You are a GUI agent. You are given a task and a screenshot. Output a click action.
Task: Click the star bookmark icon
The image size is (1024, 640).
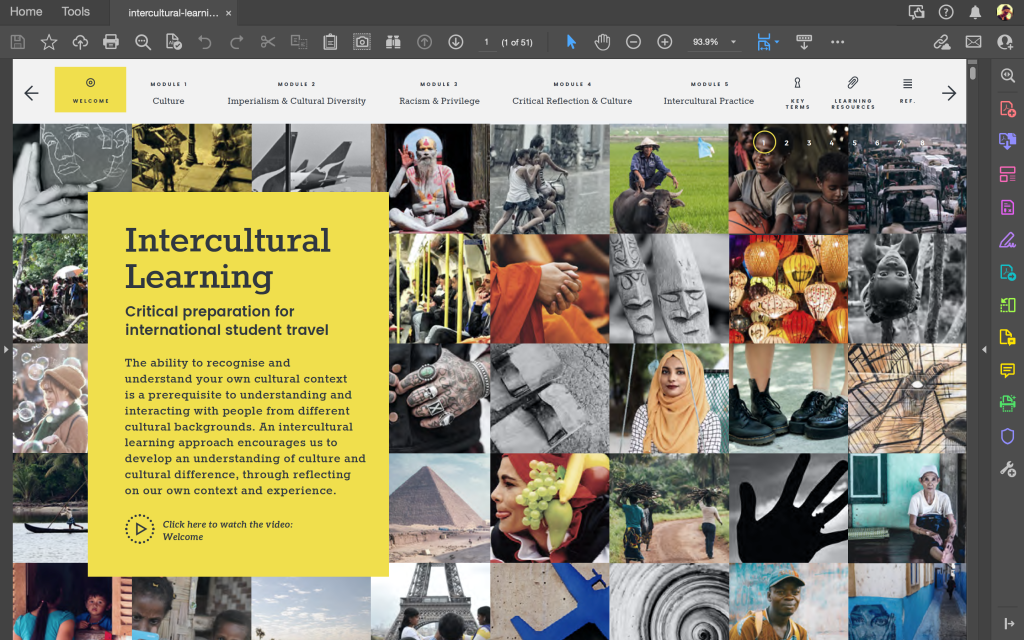[48, 42]
